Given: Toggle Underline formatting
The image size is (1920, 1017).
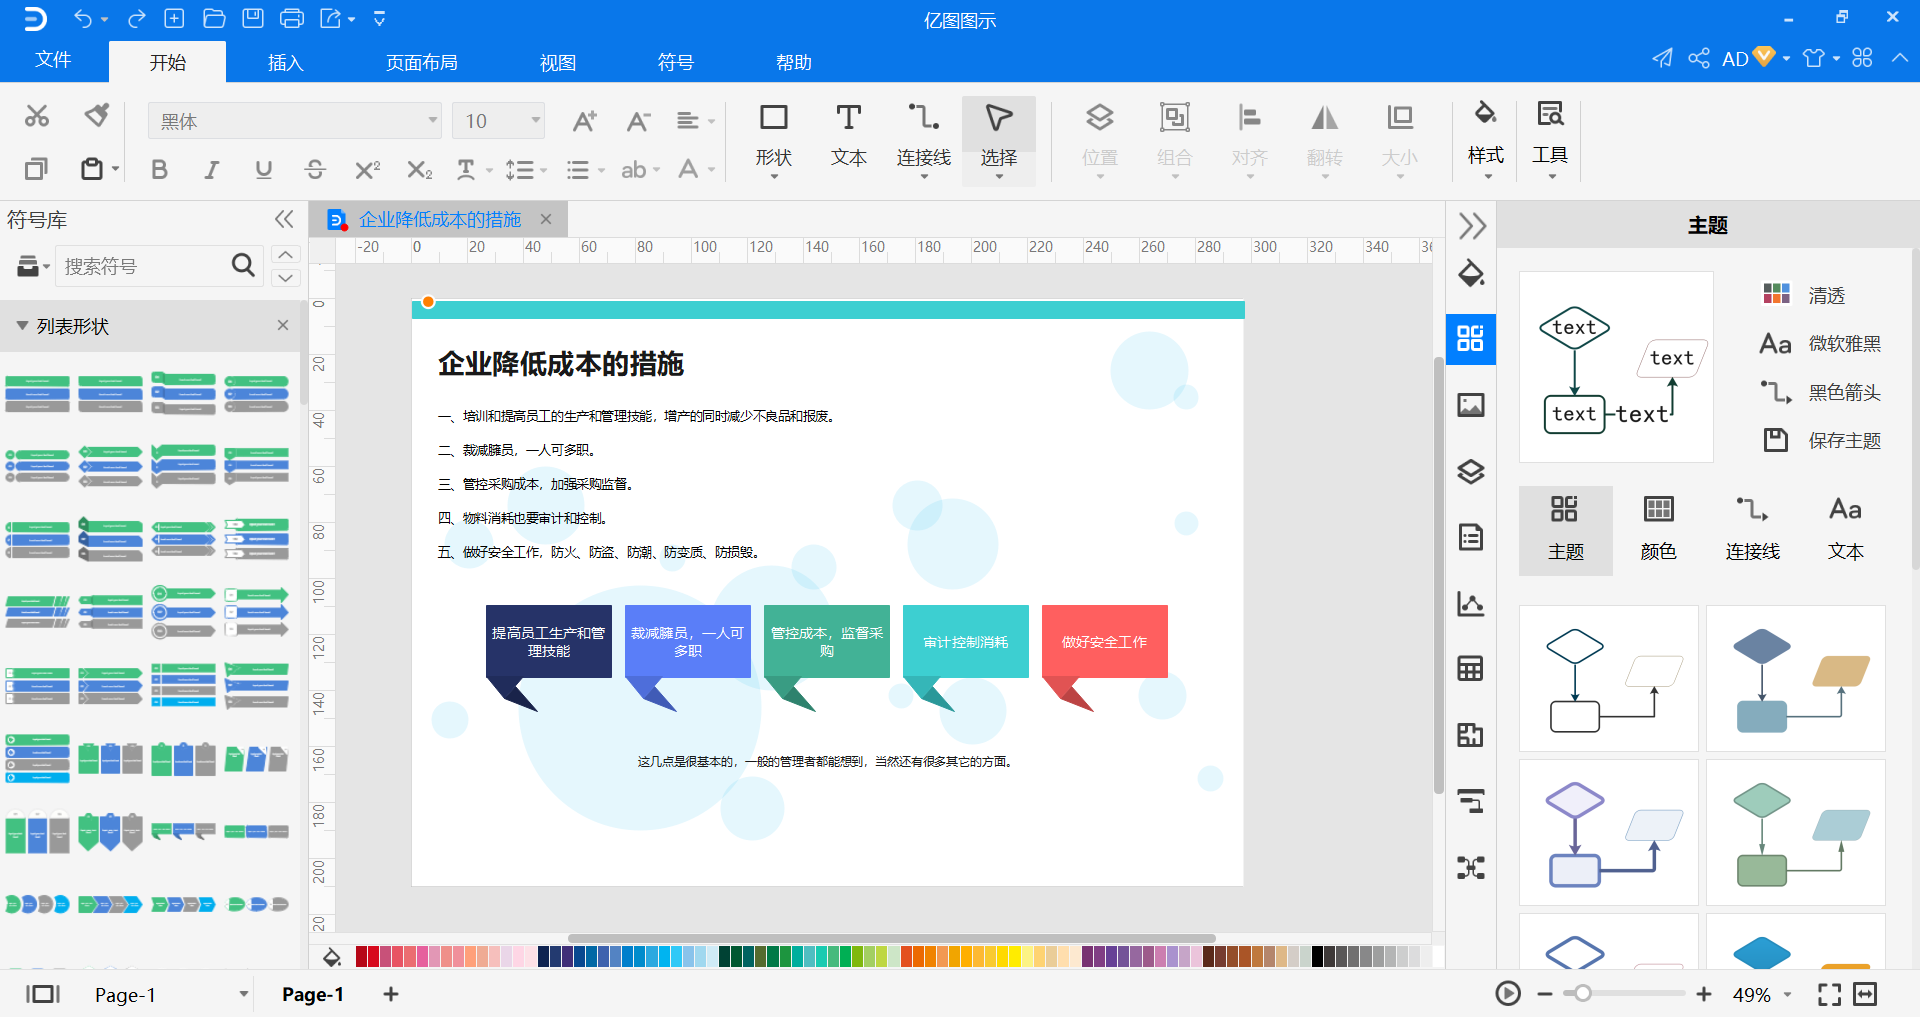Looking at the screenshot, I should [x=263, y=170].
